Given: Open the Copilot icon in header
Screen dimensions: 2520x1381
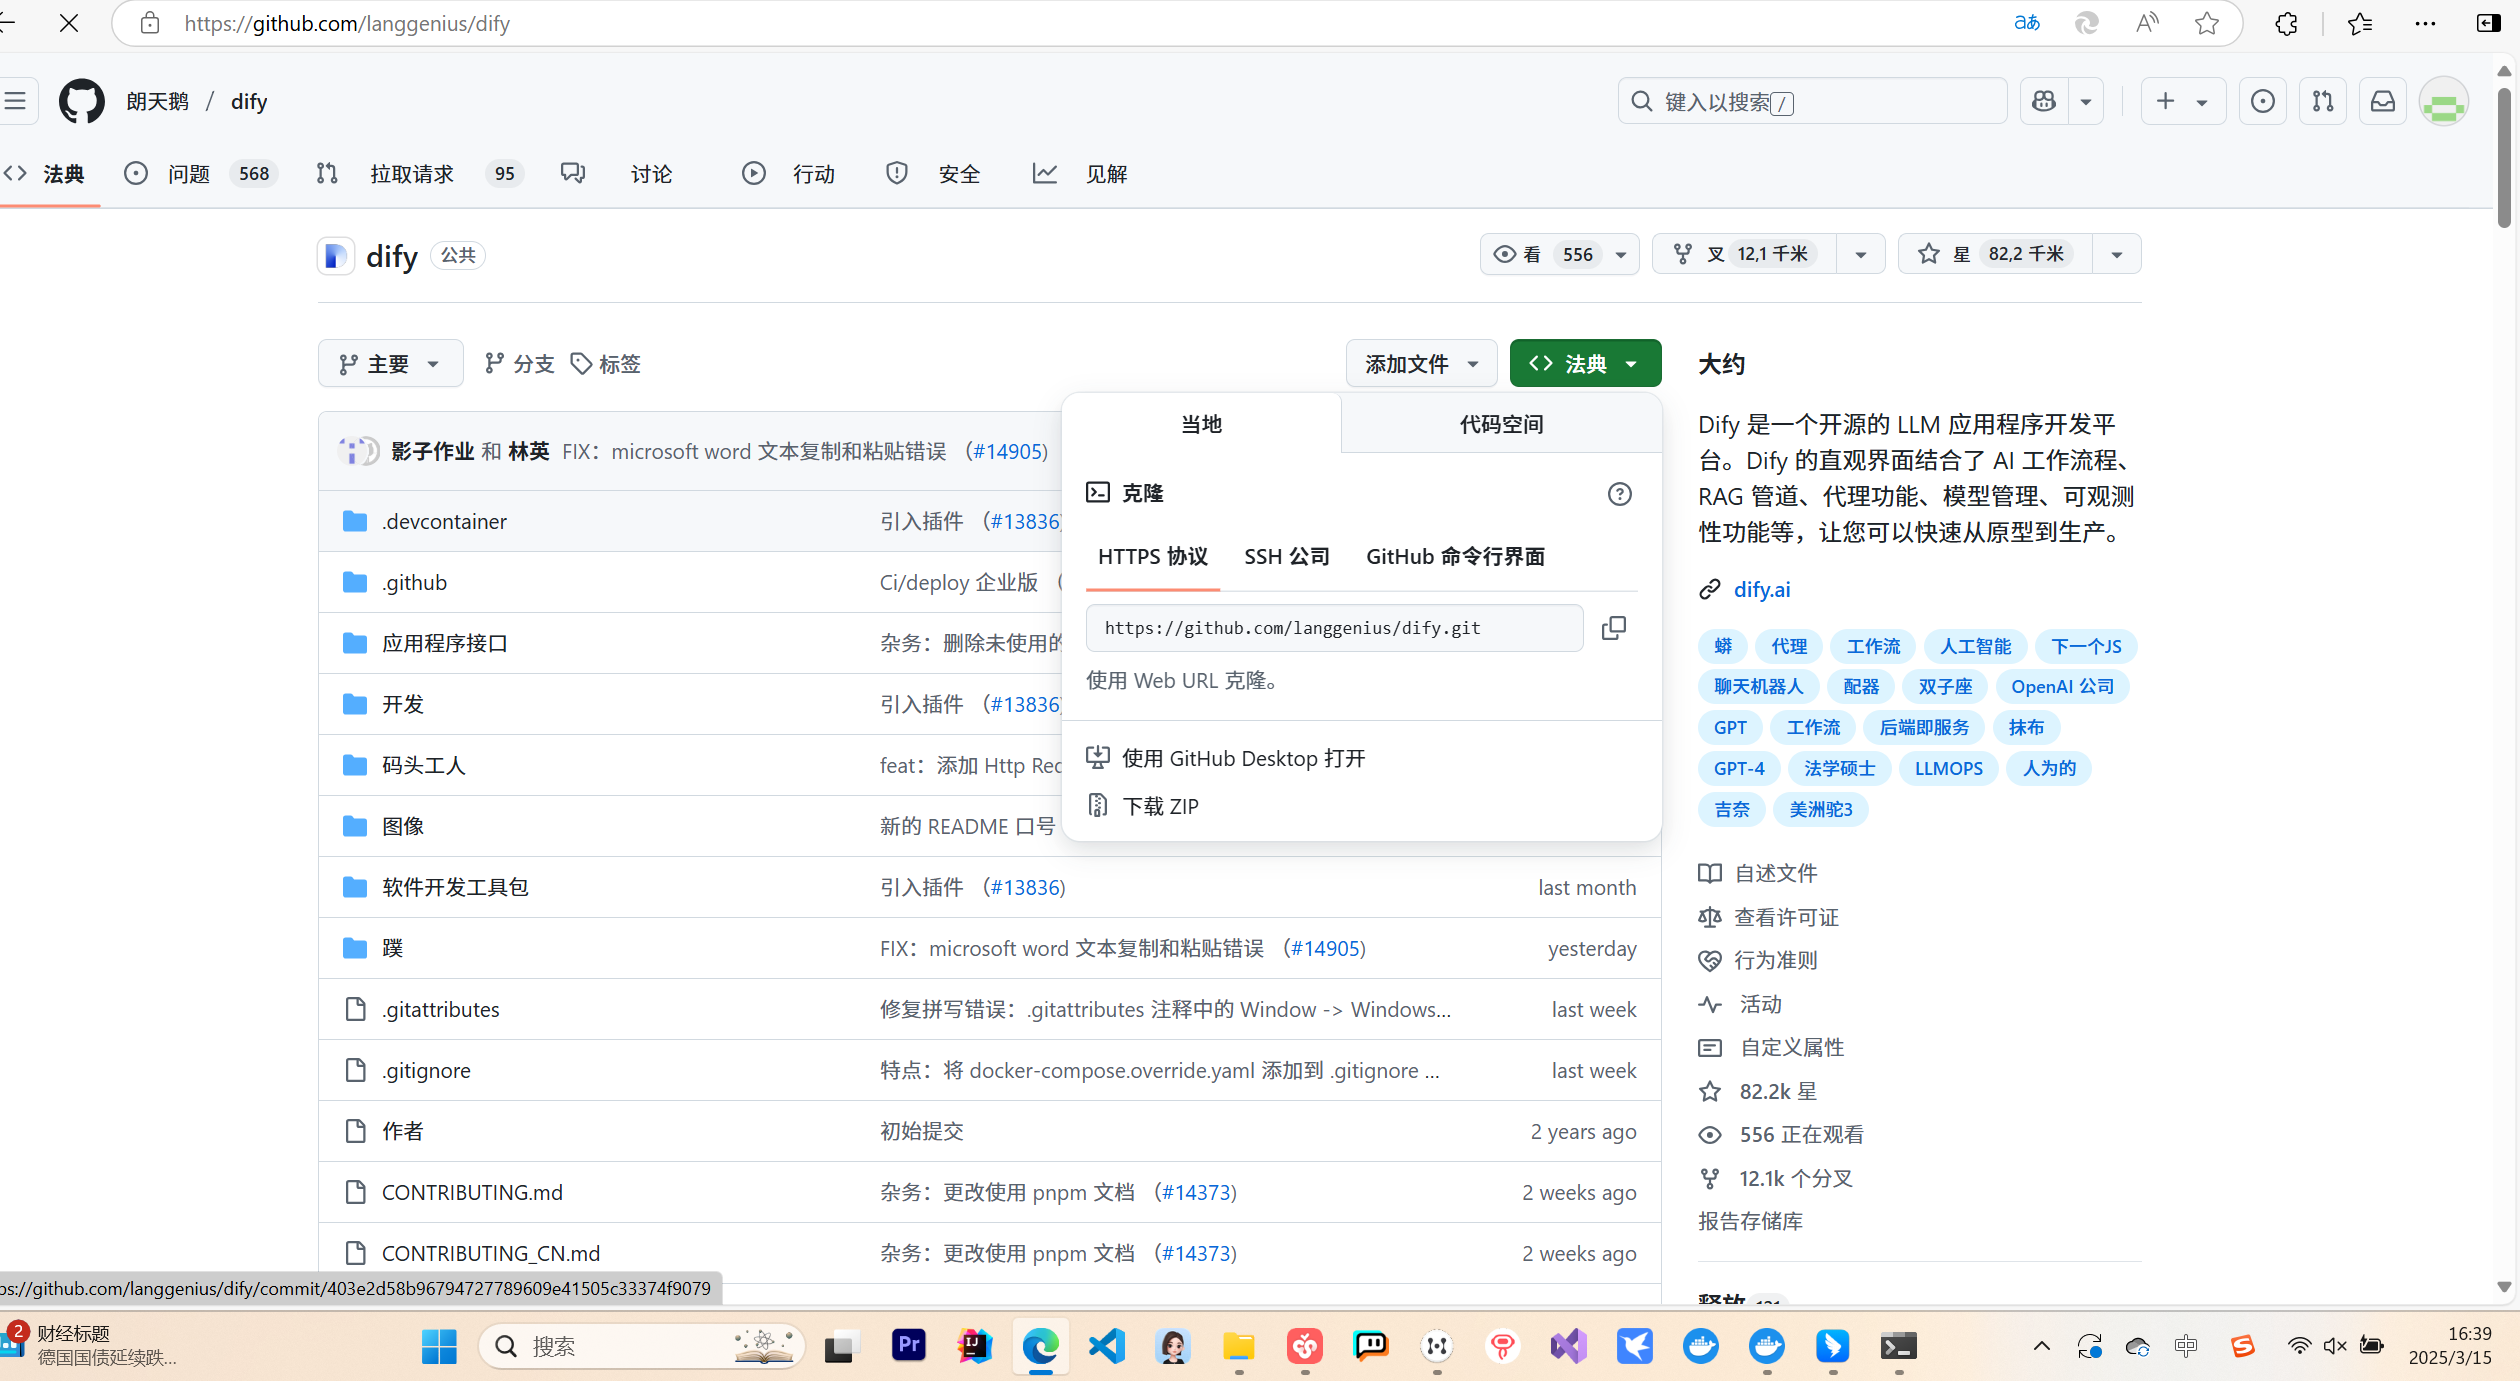Looking at the screenshot, I should click(2044, 101).
